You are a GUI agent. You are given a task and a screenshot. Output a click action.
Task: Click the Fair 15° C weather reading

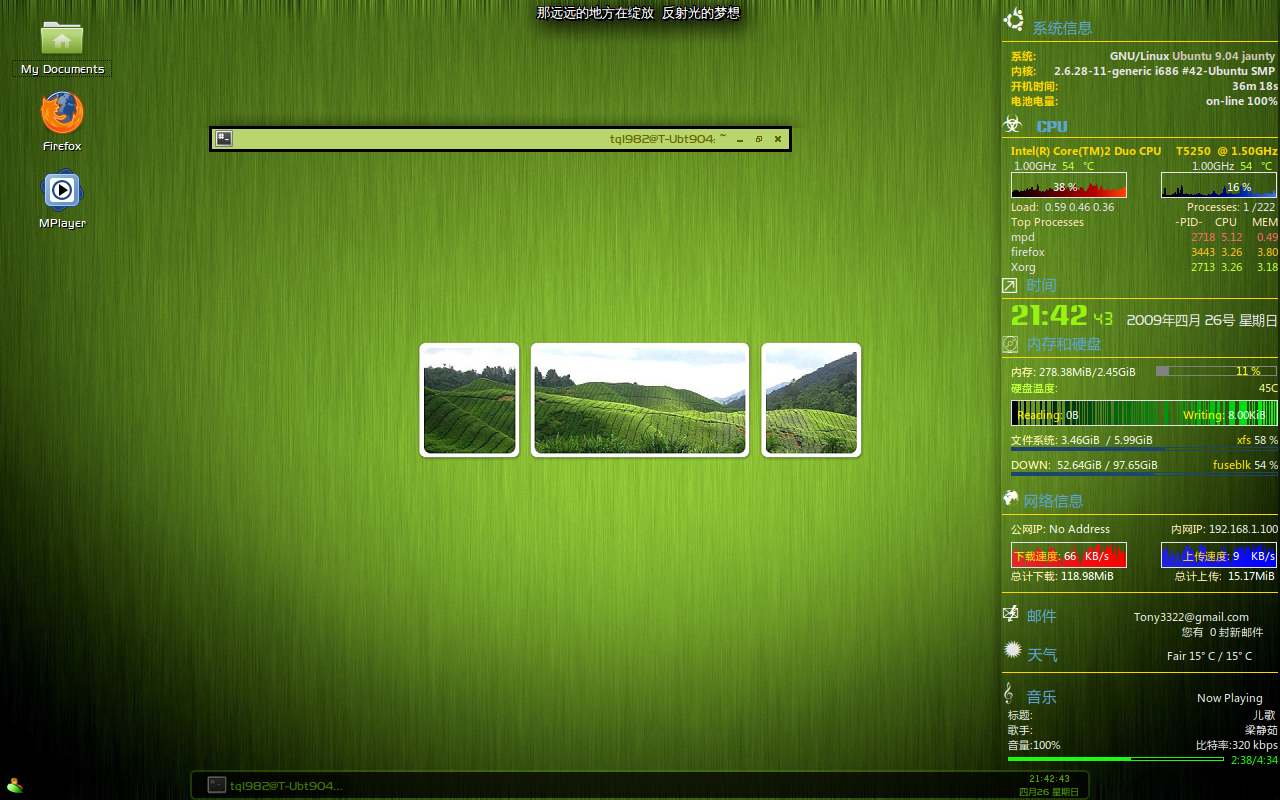(x=1209, y=656)
